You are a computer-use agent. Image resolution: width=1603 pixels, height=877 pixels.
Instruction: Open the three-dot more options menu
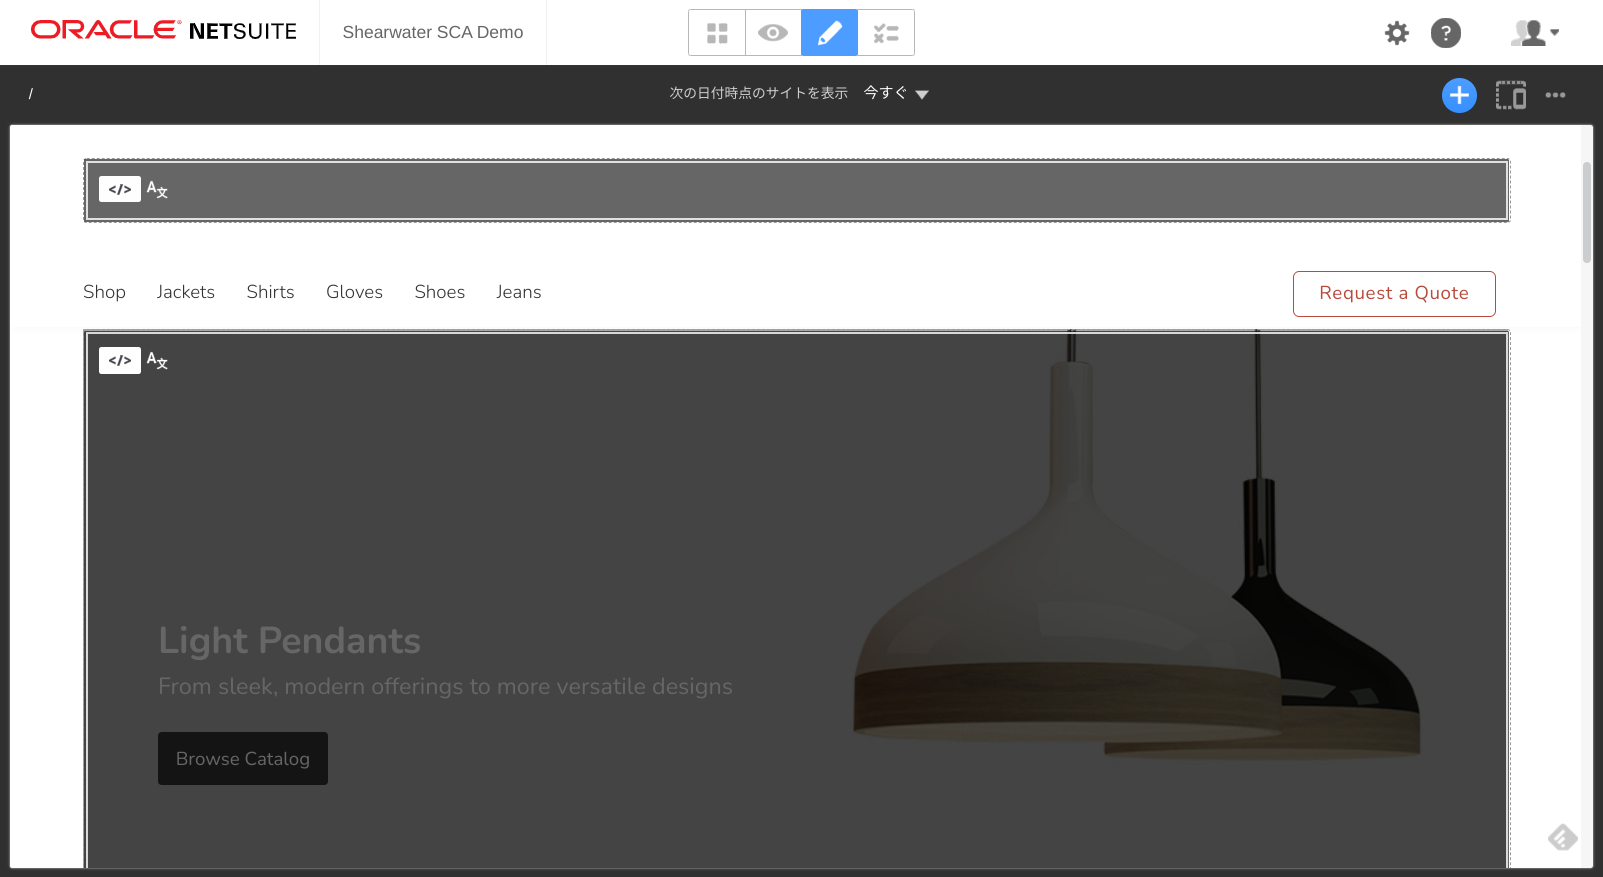pos(1555,95)
